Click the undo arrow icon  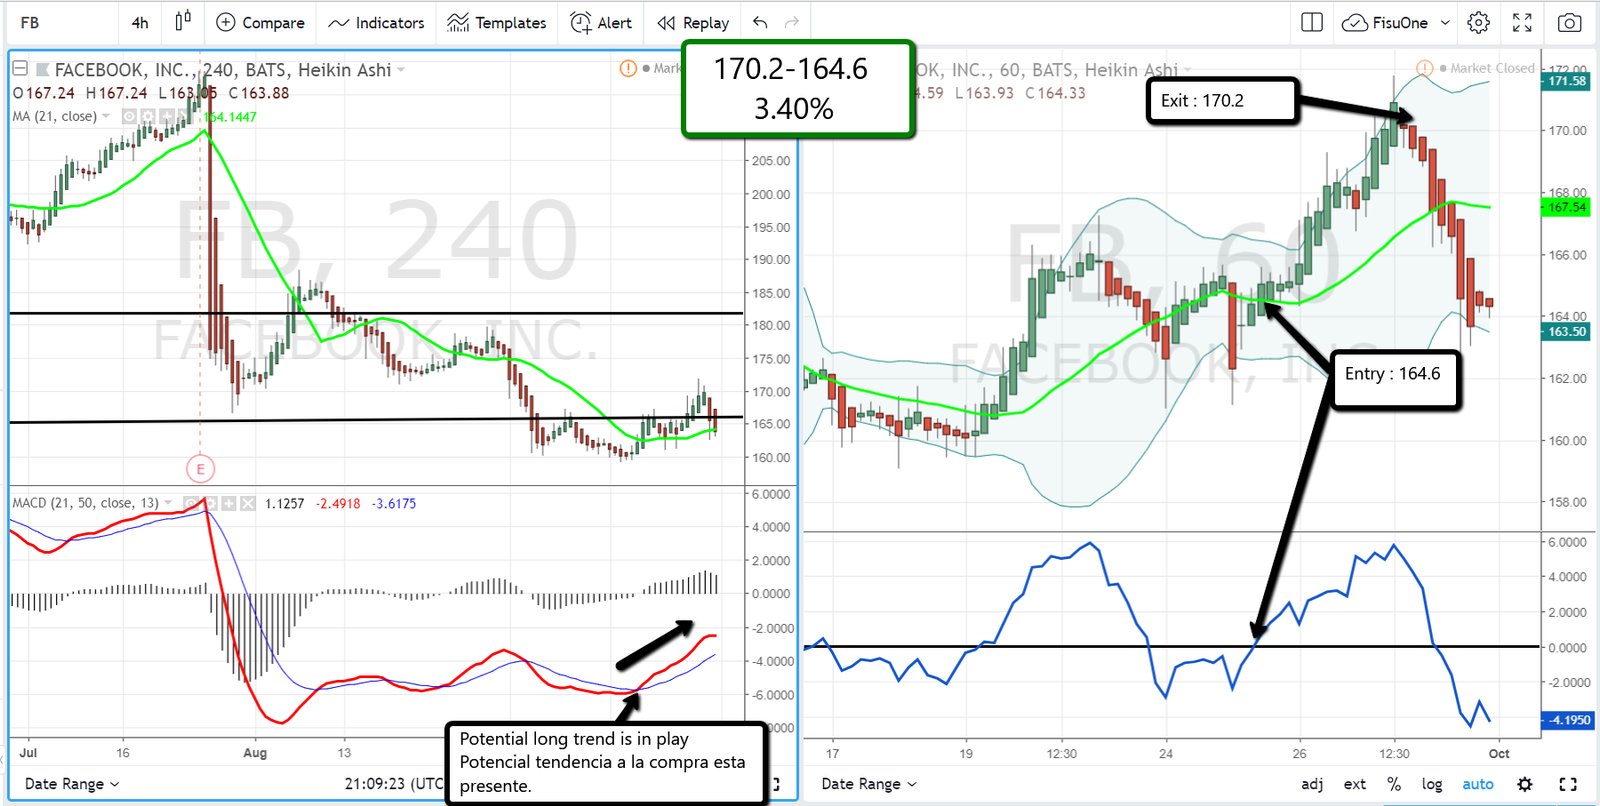(761, 22)
